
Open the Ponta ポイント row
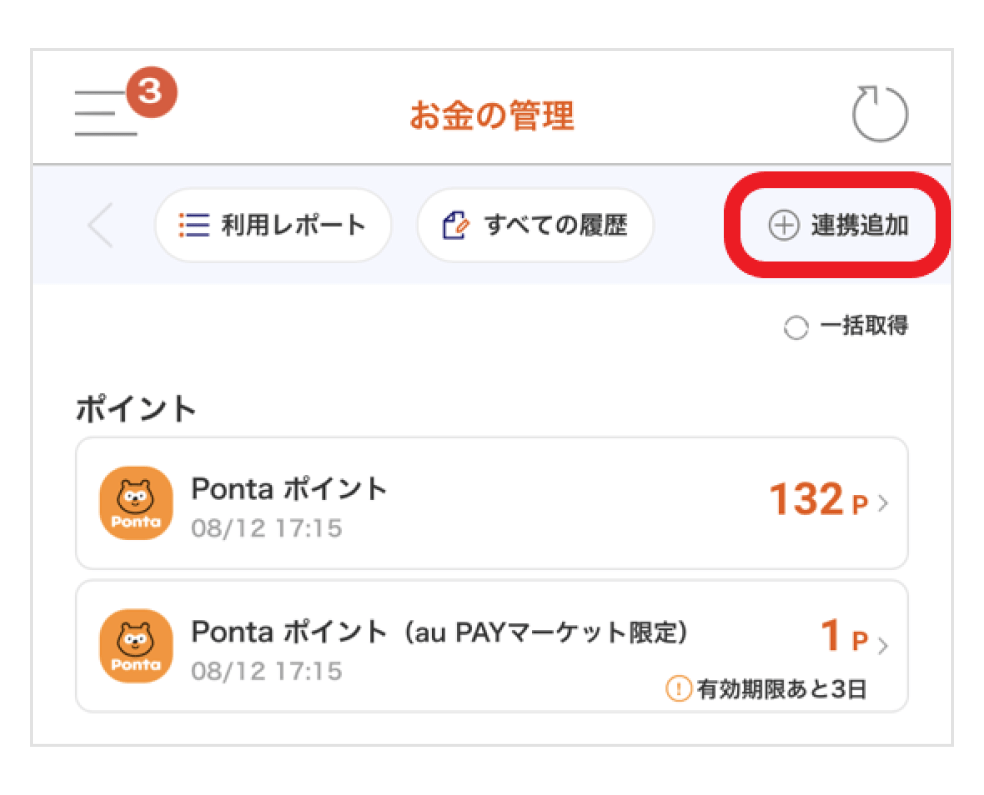[x=490, y=503]
